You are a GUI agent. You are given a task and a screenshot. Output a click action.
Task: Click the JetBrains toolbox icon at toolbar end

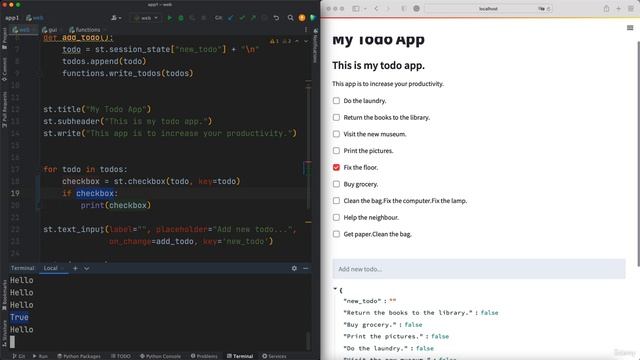coord(313,18)
